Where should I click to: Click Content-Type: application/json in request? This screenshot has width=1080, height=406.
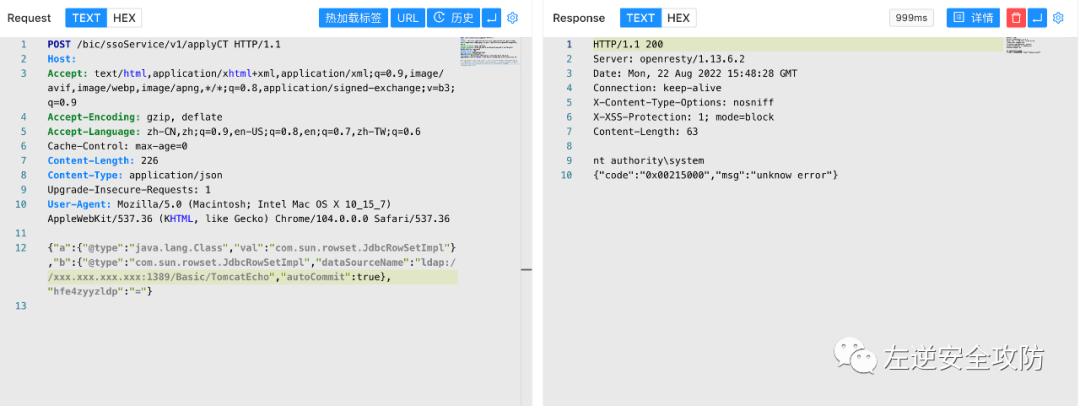(135, 175)
